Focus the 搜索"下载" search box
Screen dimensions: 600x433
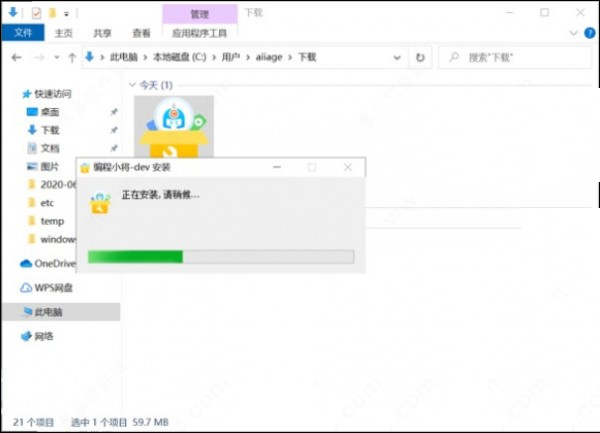coord(515,58)
